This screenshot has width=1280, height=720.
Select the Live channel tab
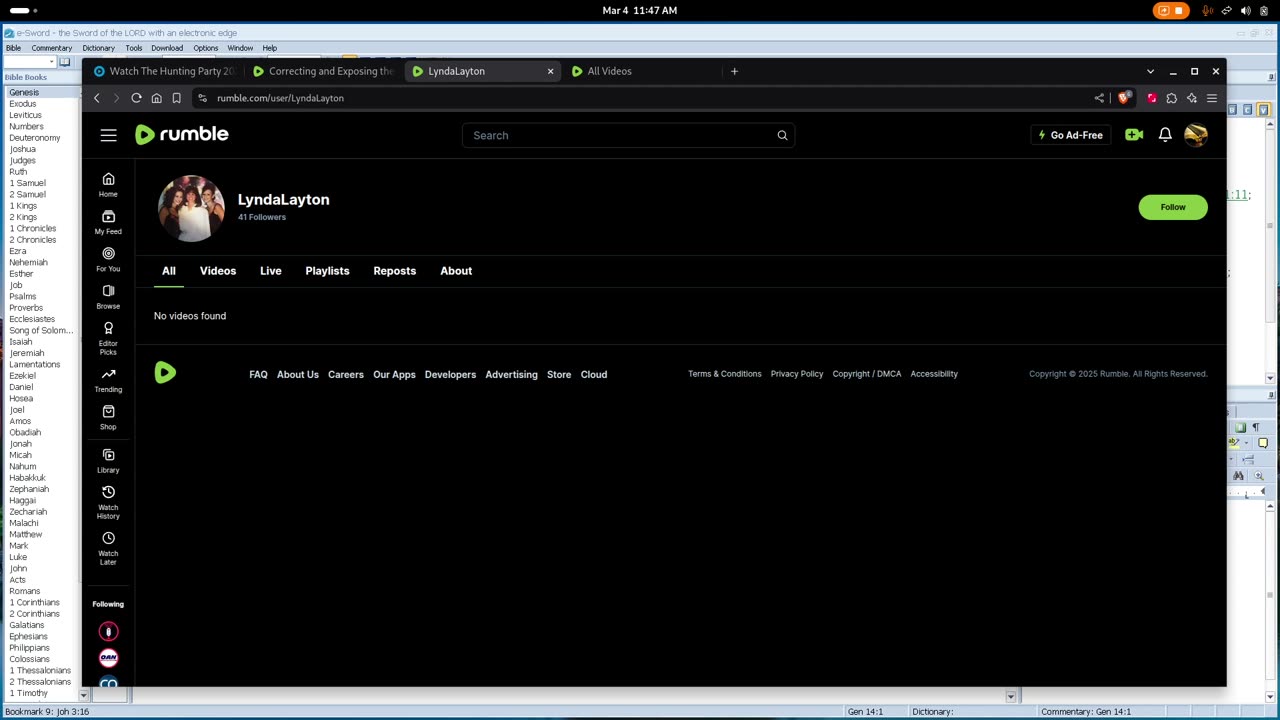(271, 271)
